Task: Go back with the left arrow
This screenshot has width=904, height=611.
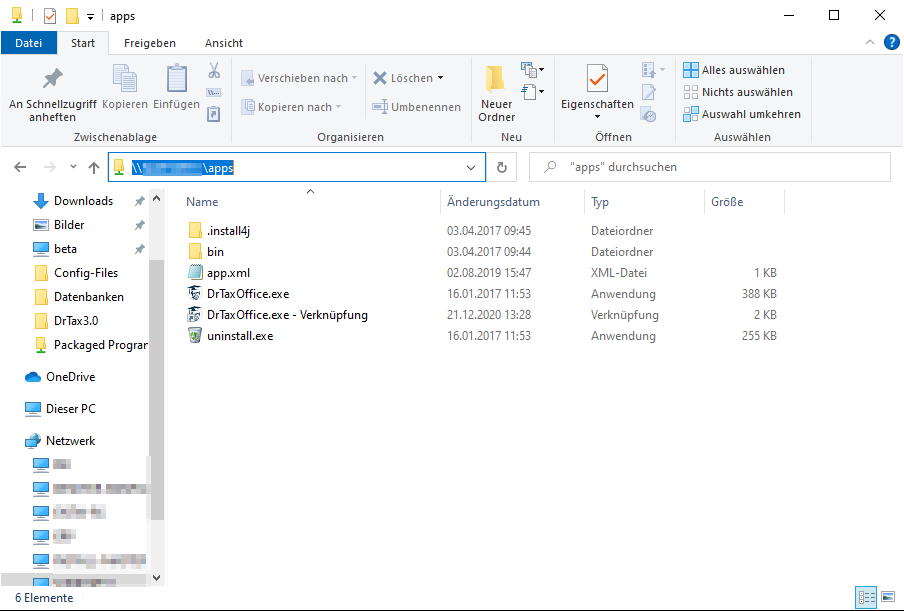Action: coord(20,167)
